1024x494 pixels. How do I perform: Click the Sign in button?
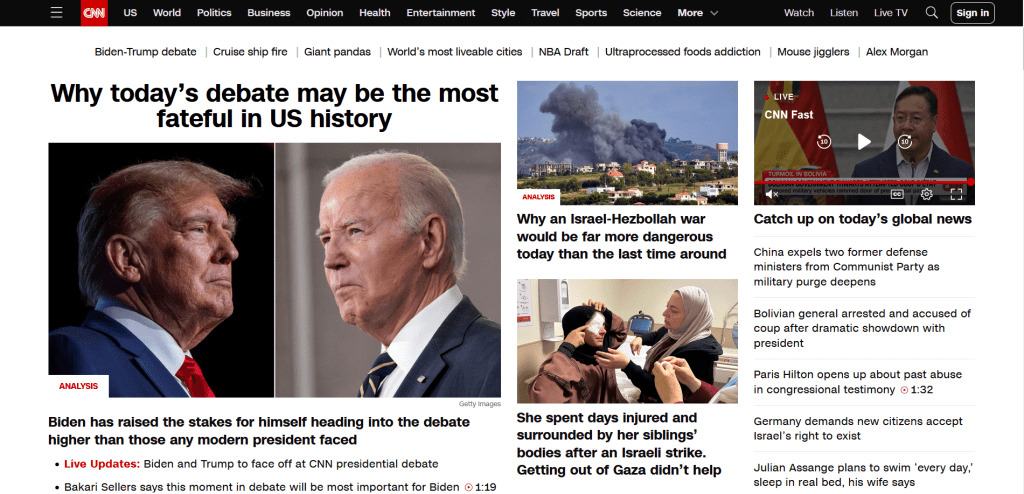point(972,13)
